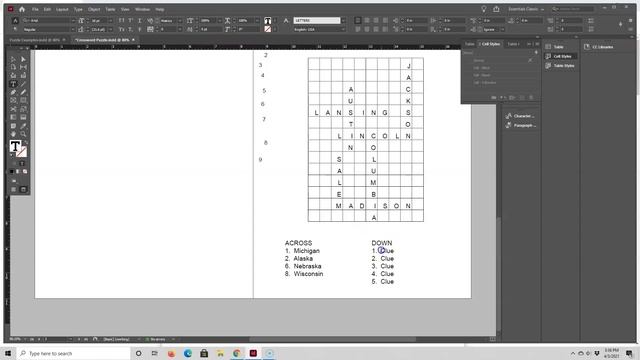Toggle Normal screen mode at the toolbox bottom

tap(13, 189)
